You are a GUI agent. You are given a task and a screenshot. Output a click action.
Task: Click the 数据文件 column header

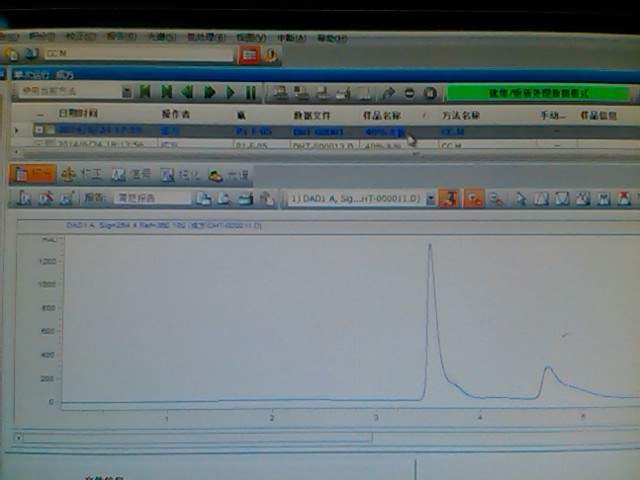[x=312, y=115]
